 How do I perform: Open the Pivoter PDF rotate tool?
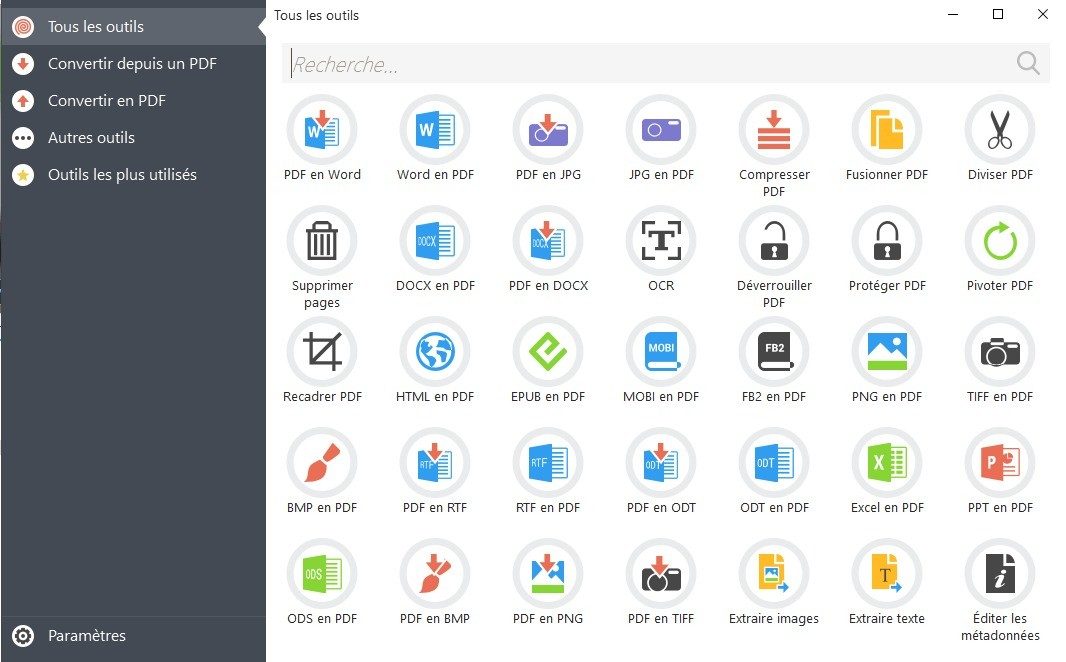999,241
